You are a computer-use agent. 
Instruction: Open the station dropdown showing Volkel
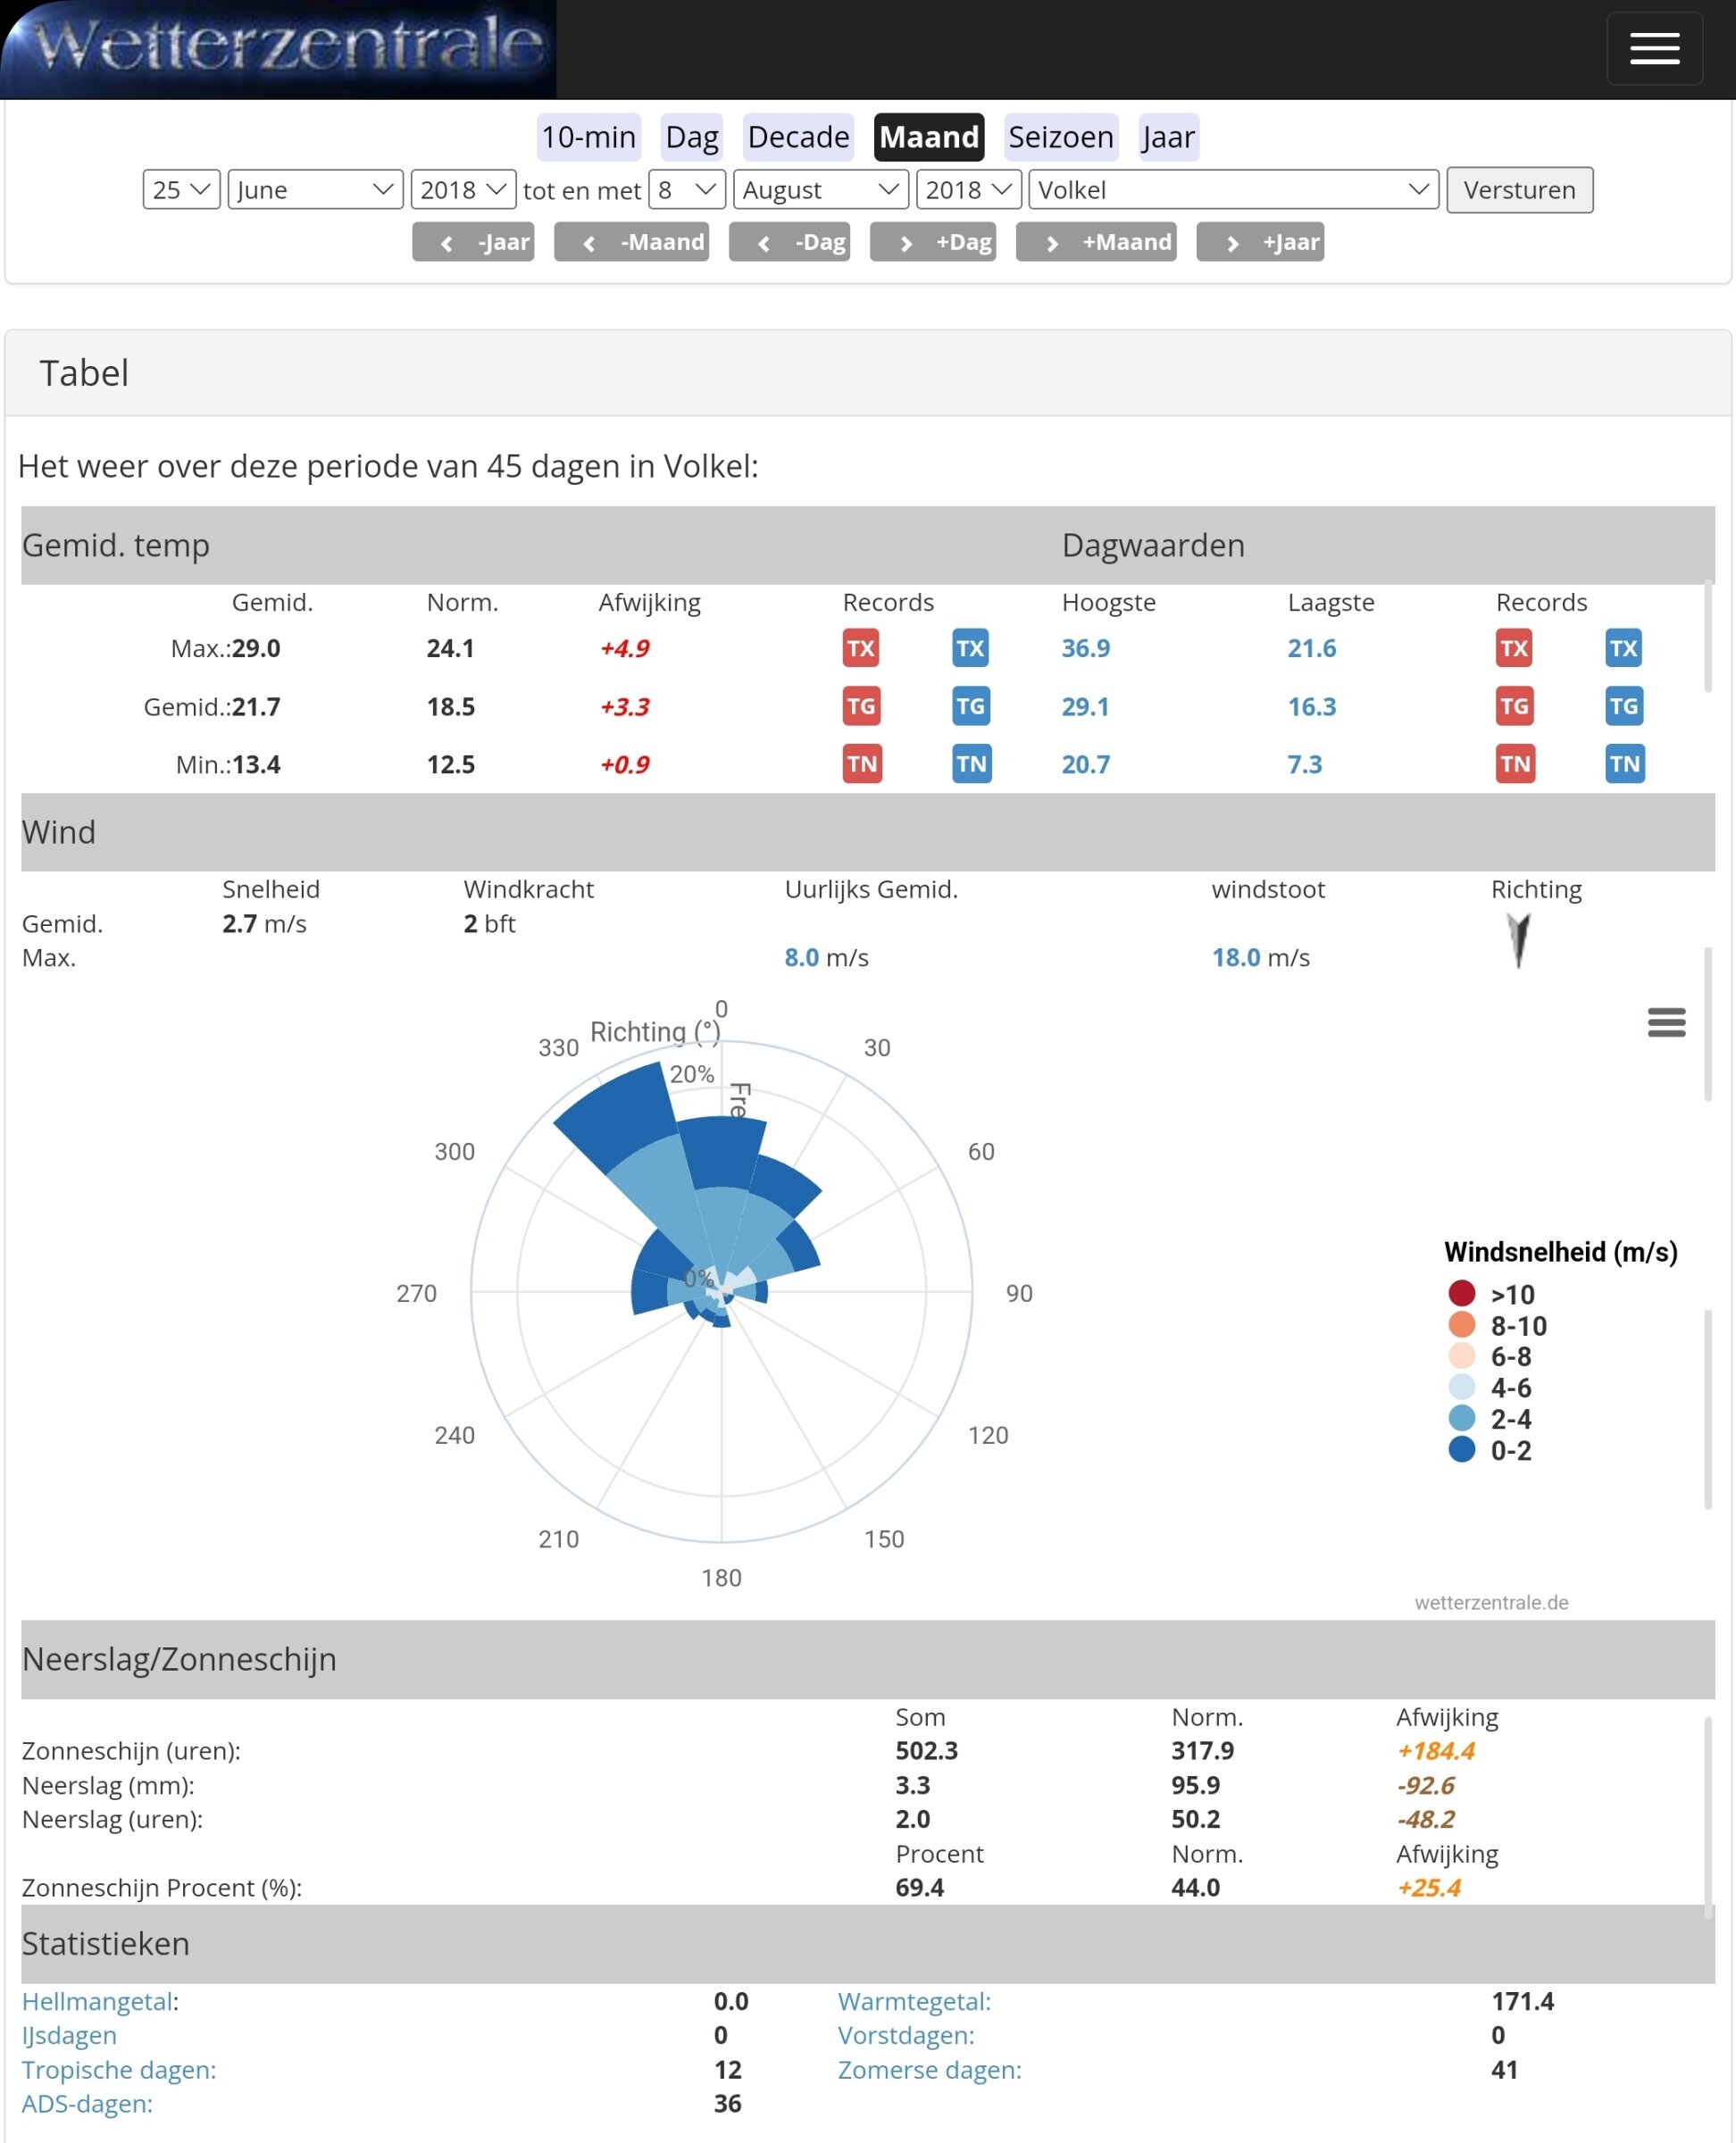1232,190
